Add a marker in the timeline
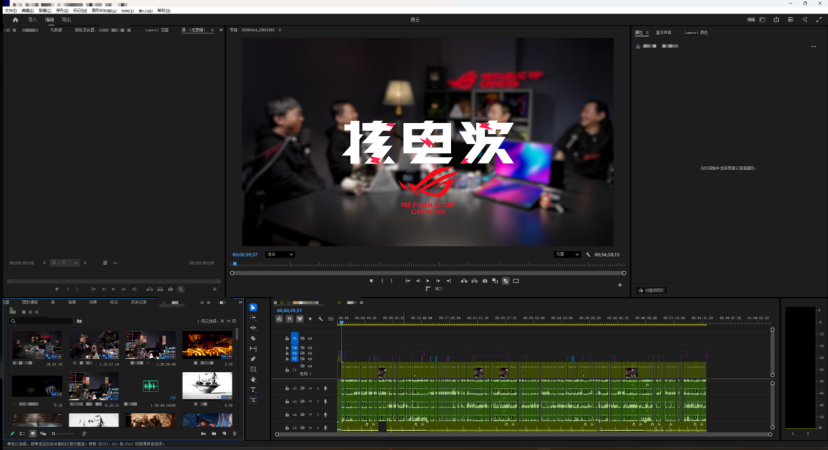The image size is (828, 450). tap(310, 319)
